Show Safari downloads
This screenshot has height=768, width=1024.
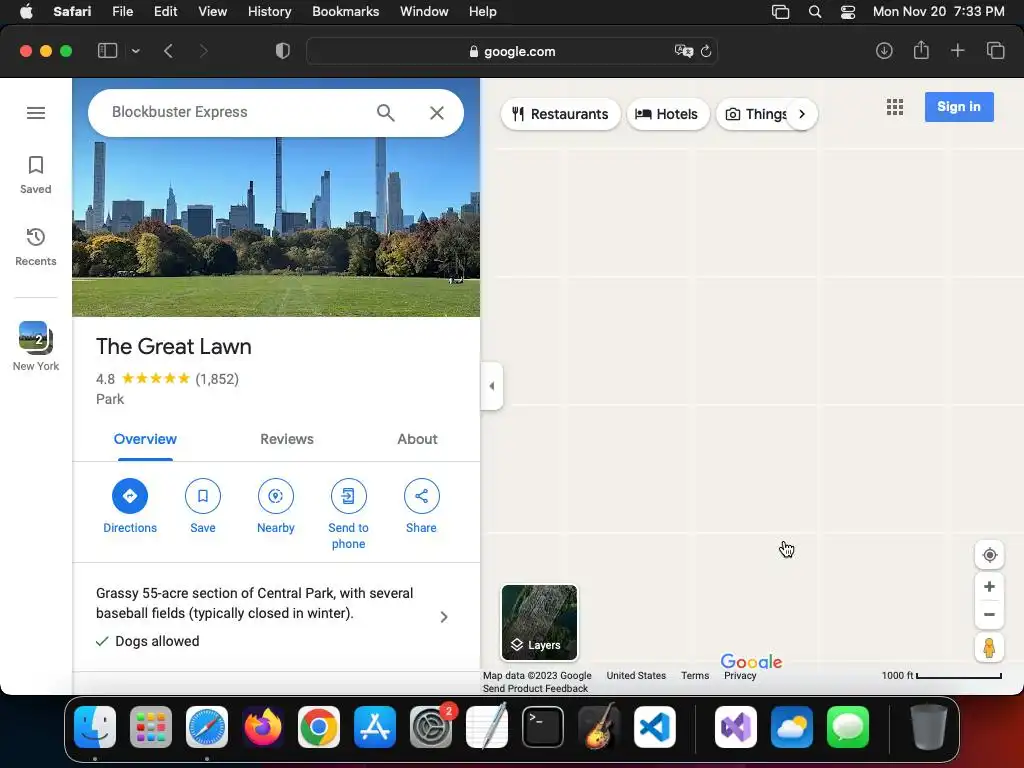click(884, 51)
